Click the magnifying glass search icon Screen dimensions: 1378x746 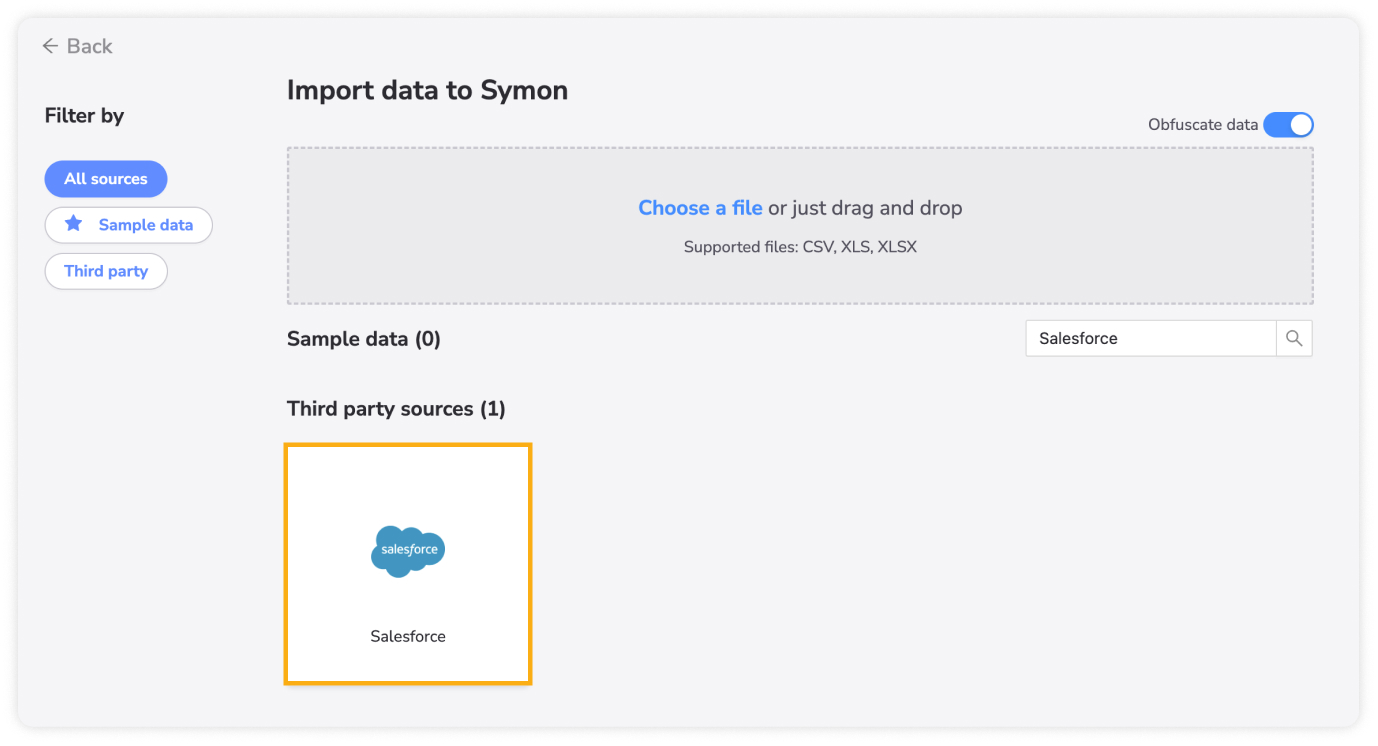pos(1294,338)
